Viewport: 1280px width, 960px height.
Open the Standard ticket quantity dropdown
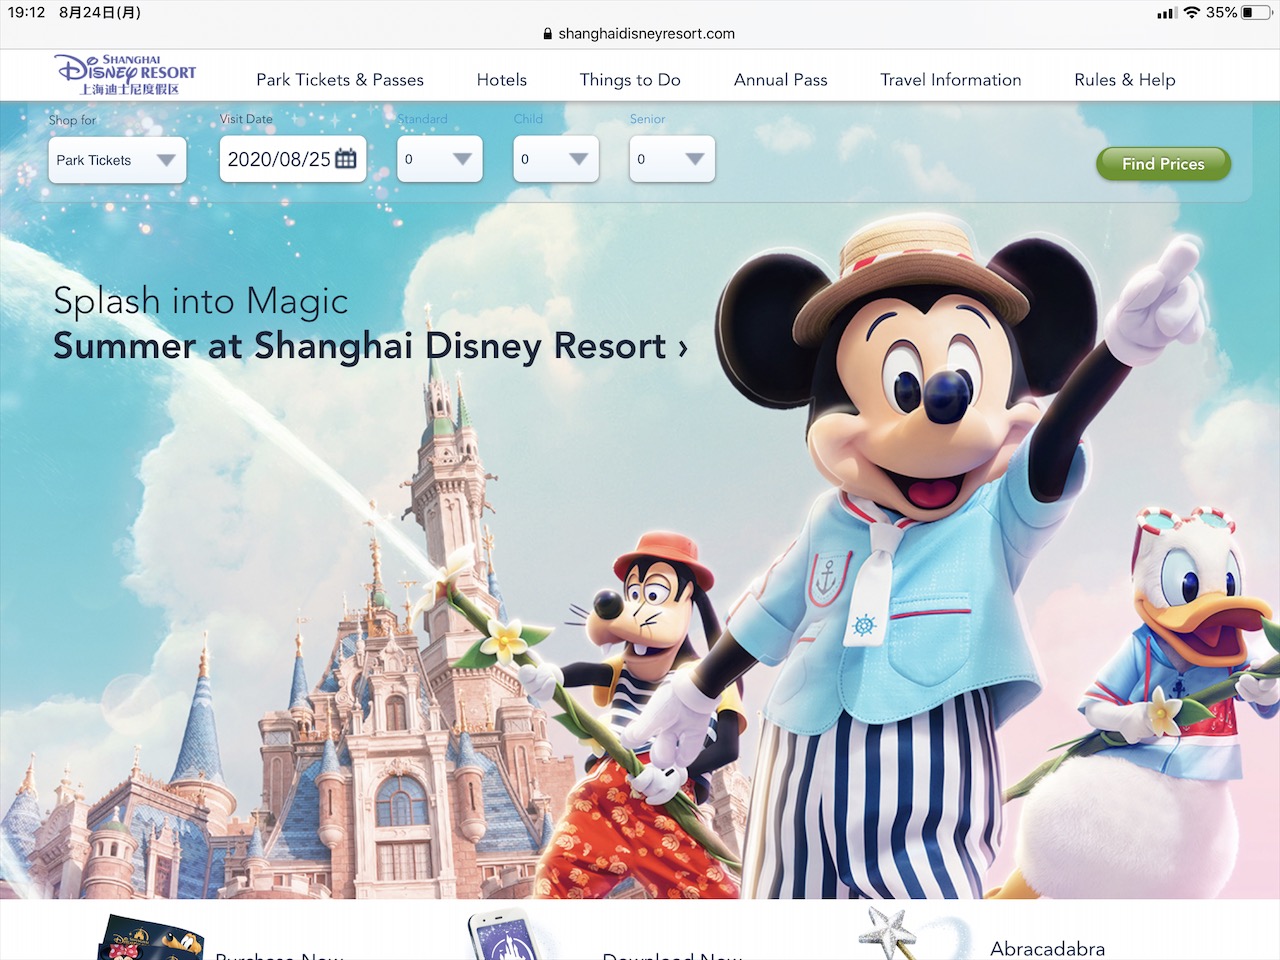[x=440, y=159]
